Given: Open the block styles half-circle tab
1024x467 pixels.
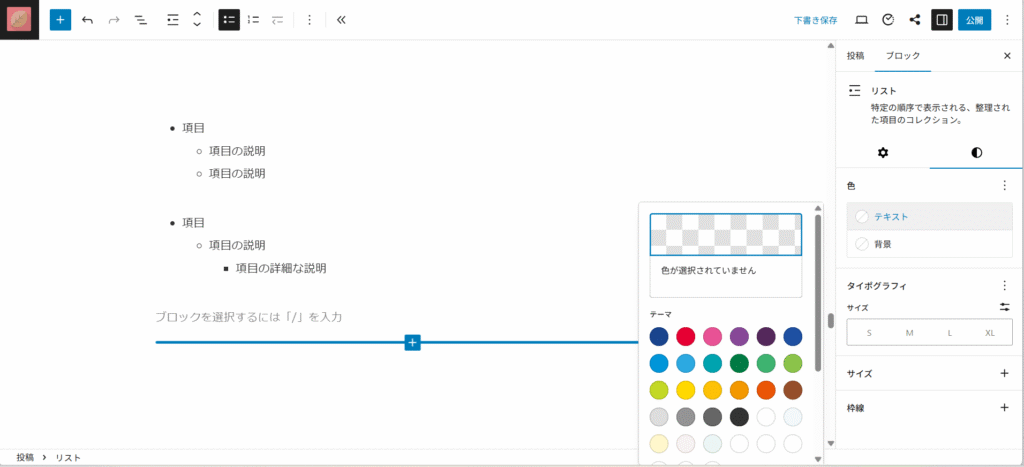Looking at the screenshot, I should tap(976, 152).
